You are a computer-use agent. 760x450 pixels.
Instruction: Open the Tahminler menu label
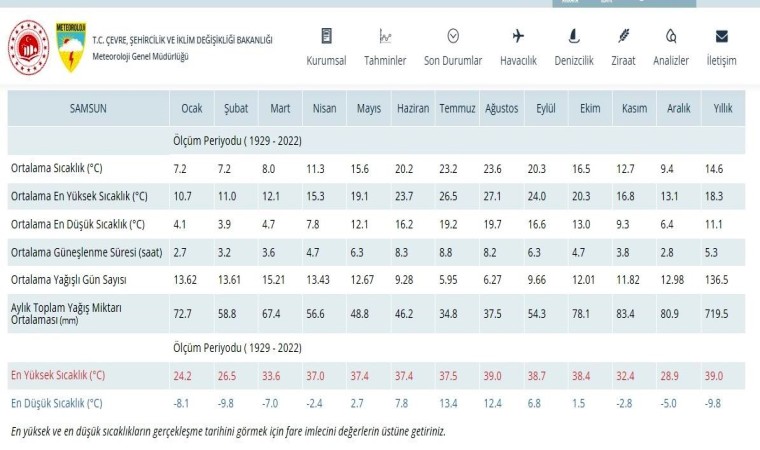click(385, 61)
